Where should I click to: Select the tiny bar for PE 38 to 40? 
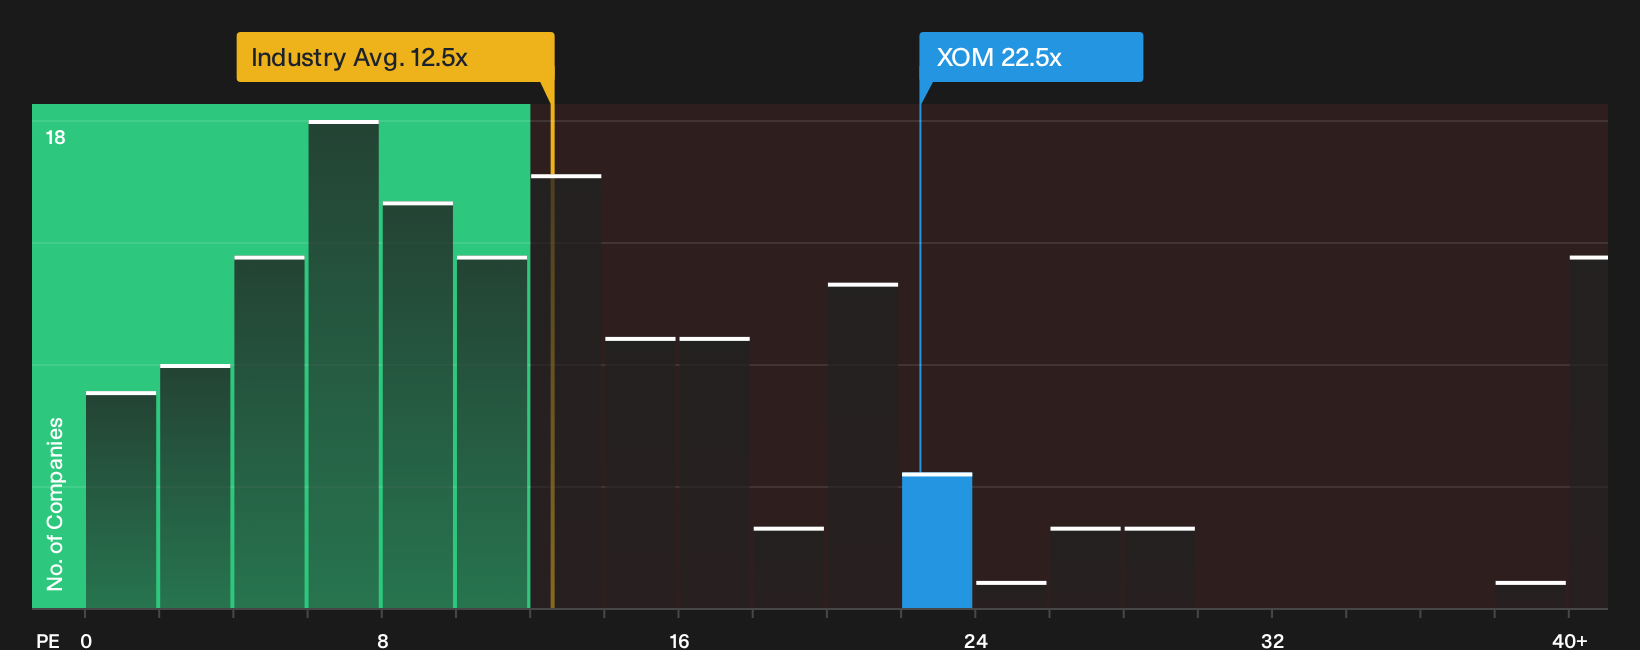pyautogui.click(x=1531, y=595)
